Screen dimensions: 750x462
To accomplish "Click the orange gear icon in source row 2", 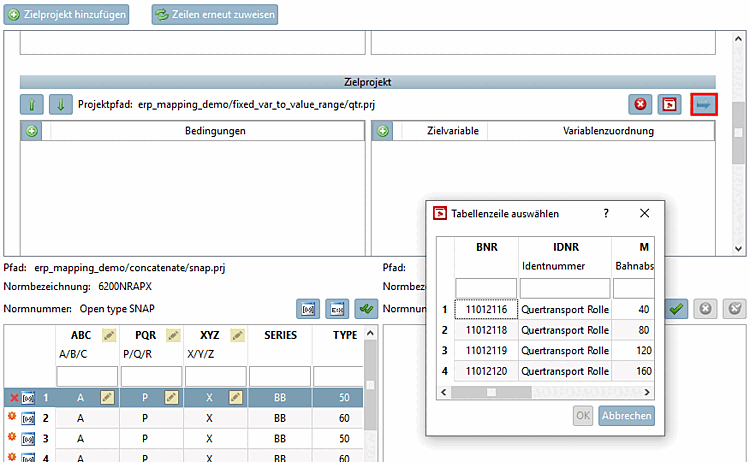I will pos(12,417).
